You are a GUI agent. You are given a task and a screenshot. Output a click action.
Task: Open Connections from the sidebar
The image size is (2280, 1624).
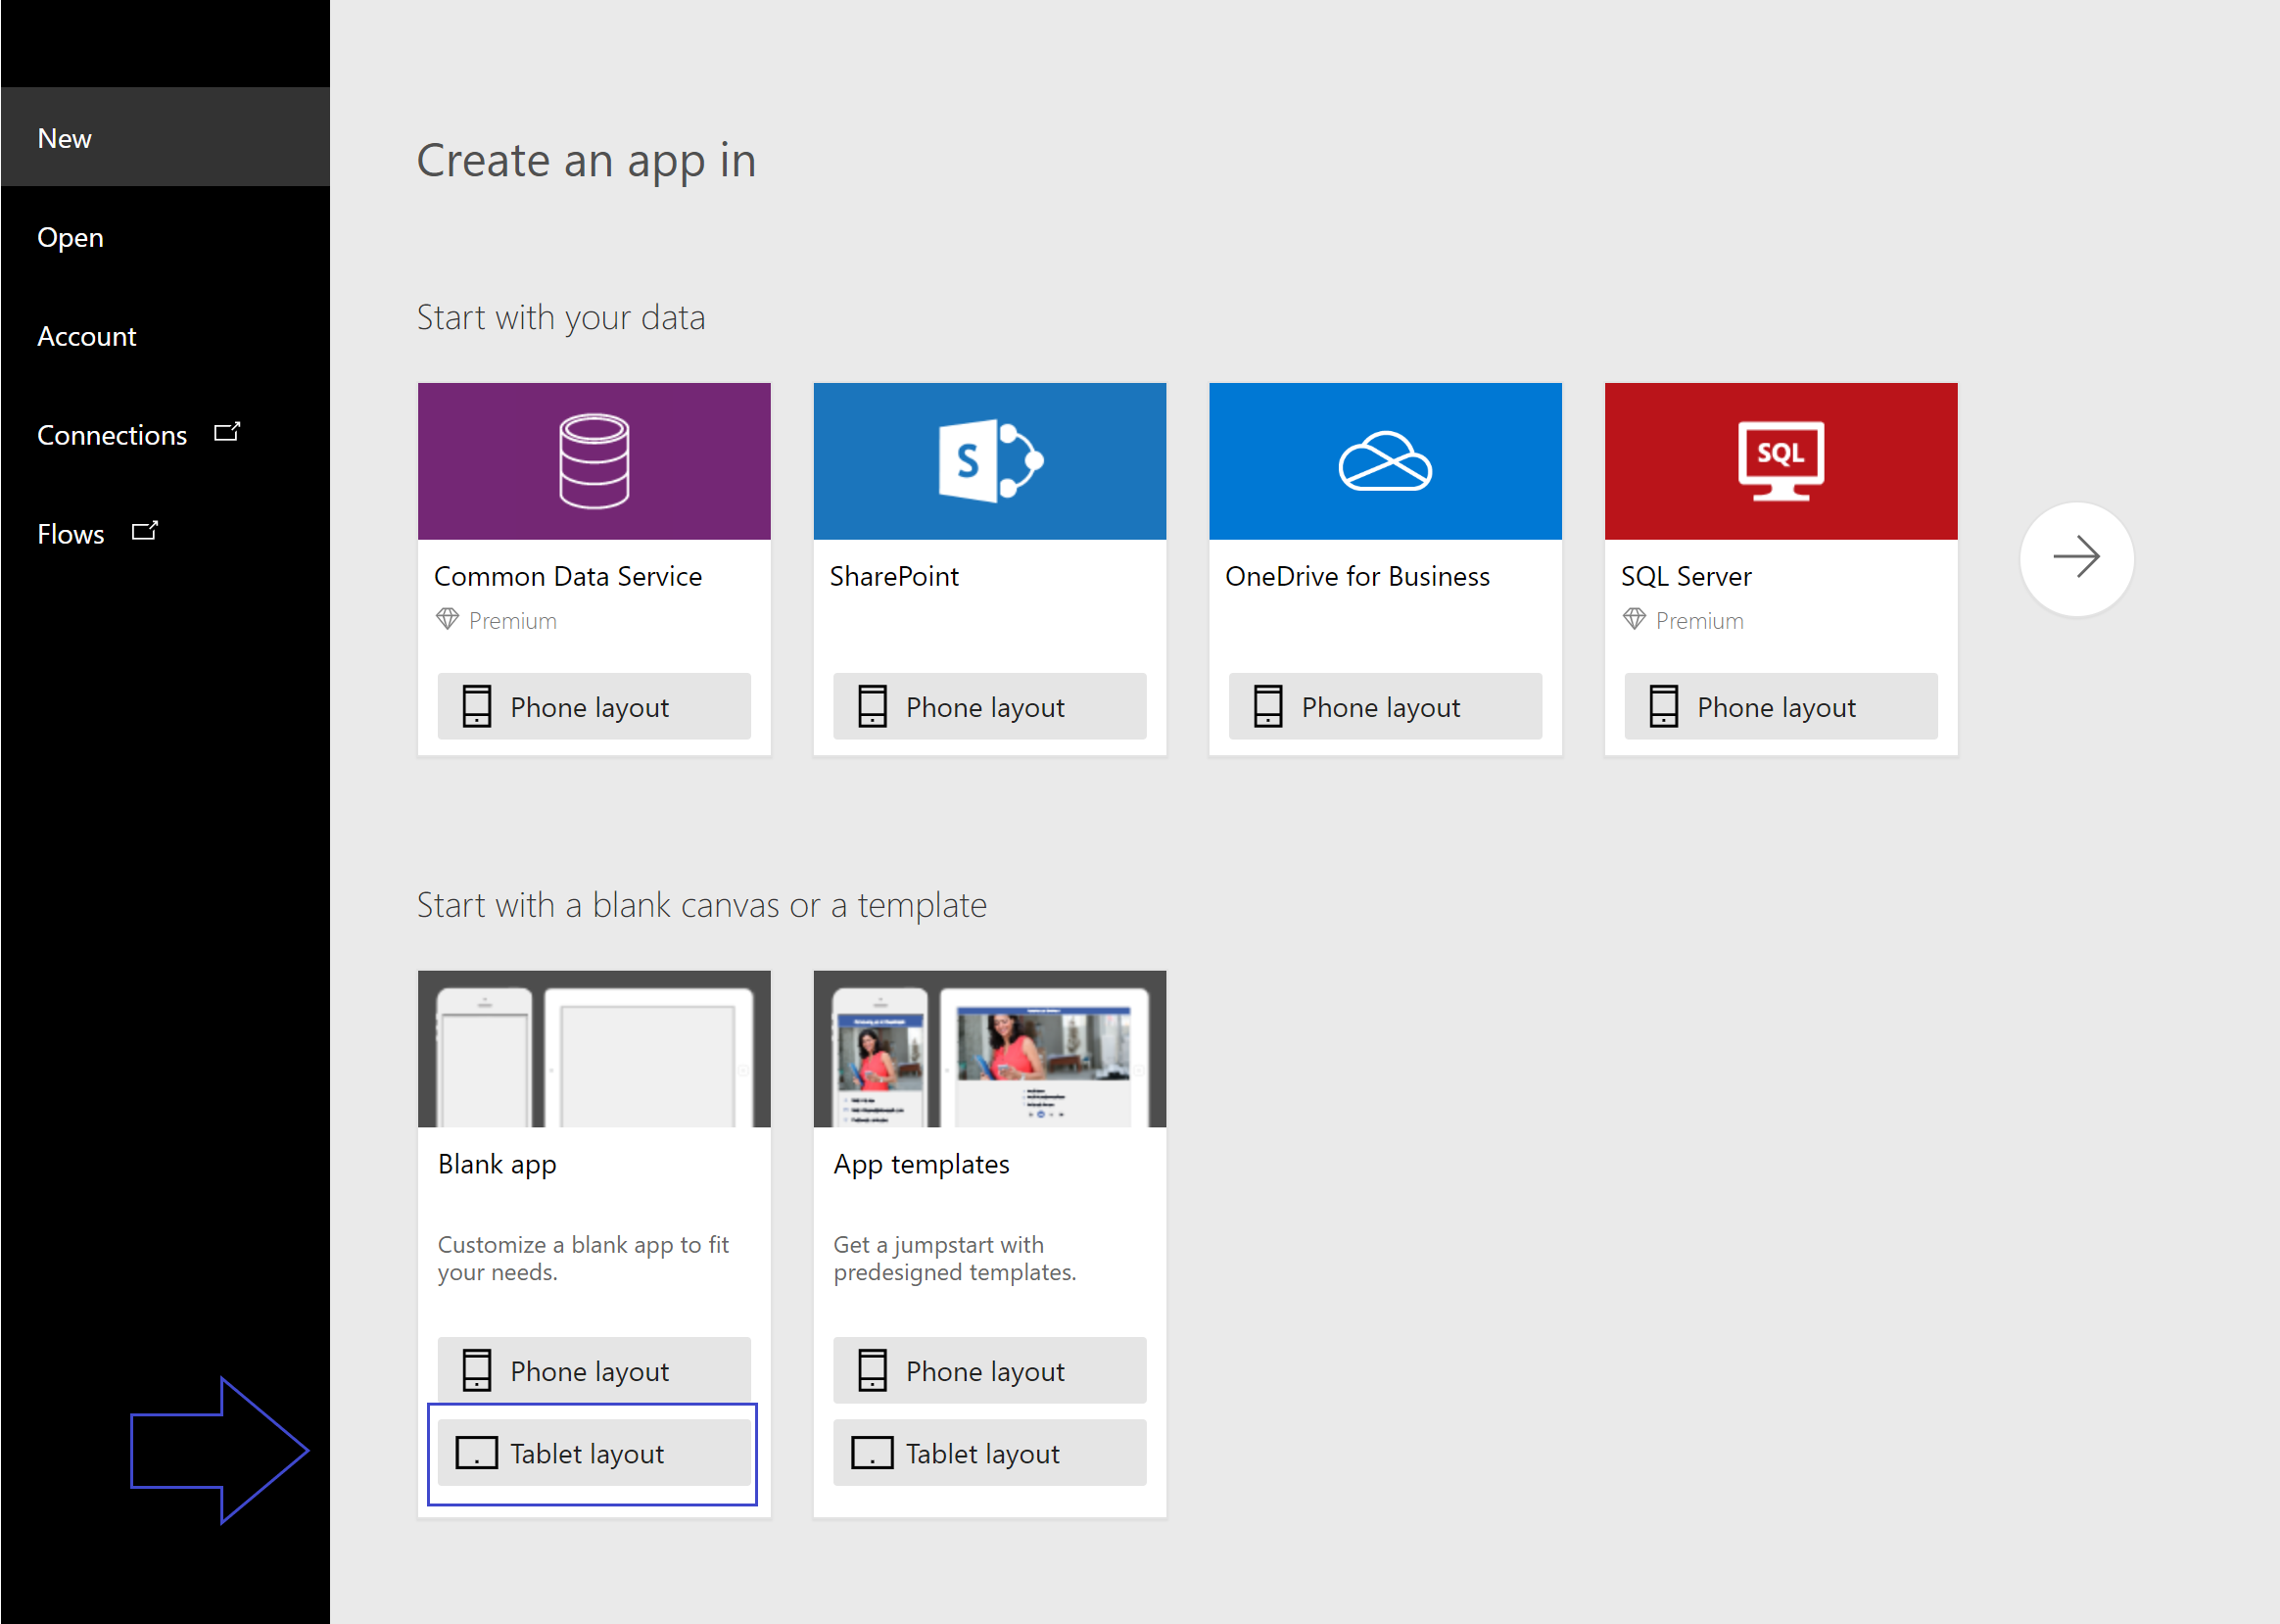[165, 434]
